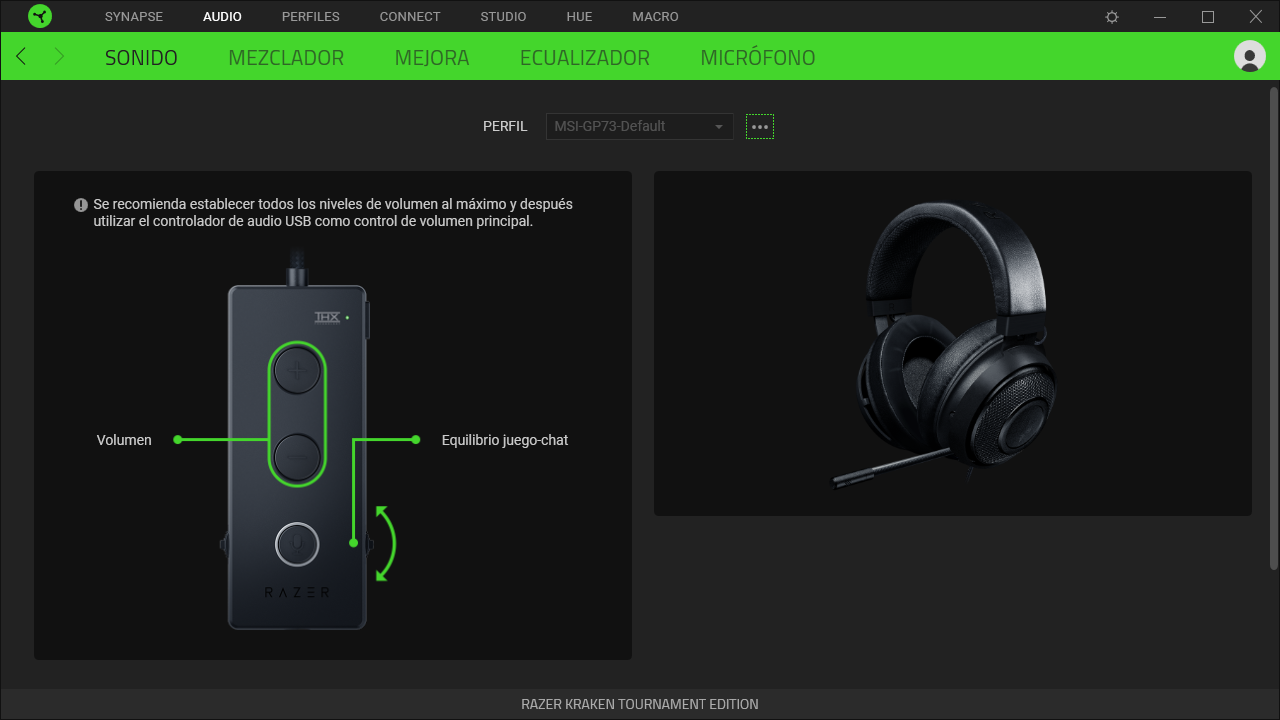
Task: Click the Volumen label
Action: (x=124, y=440)
